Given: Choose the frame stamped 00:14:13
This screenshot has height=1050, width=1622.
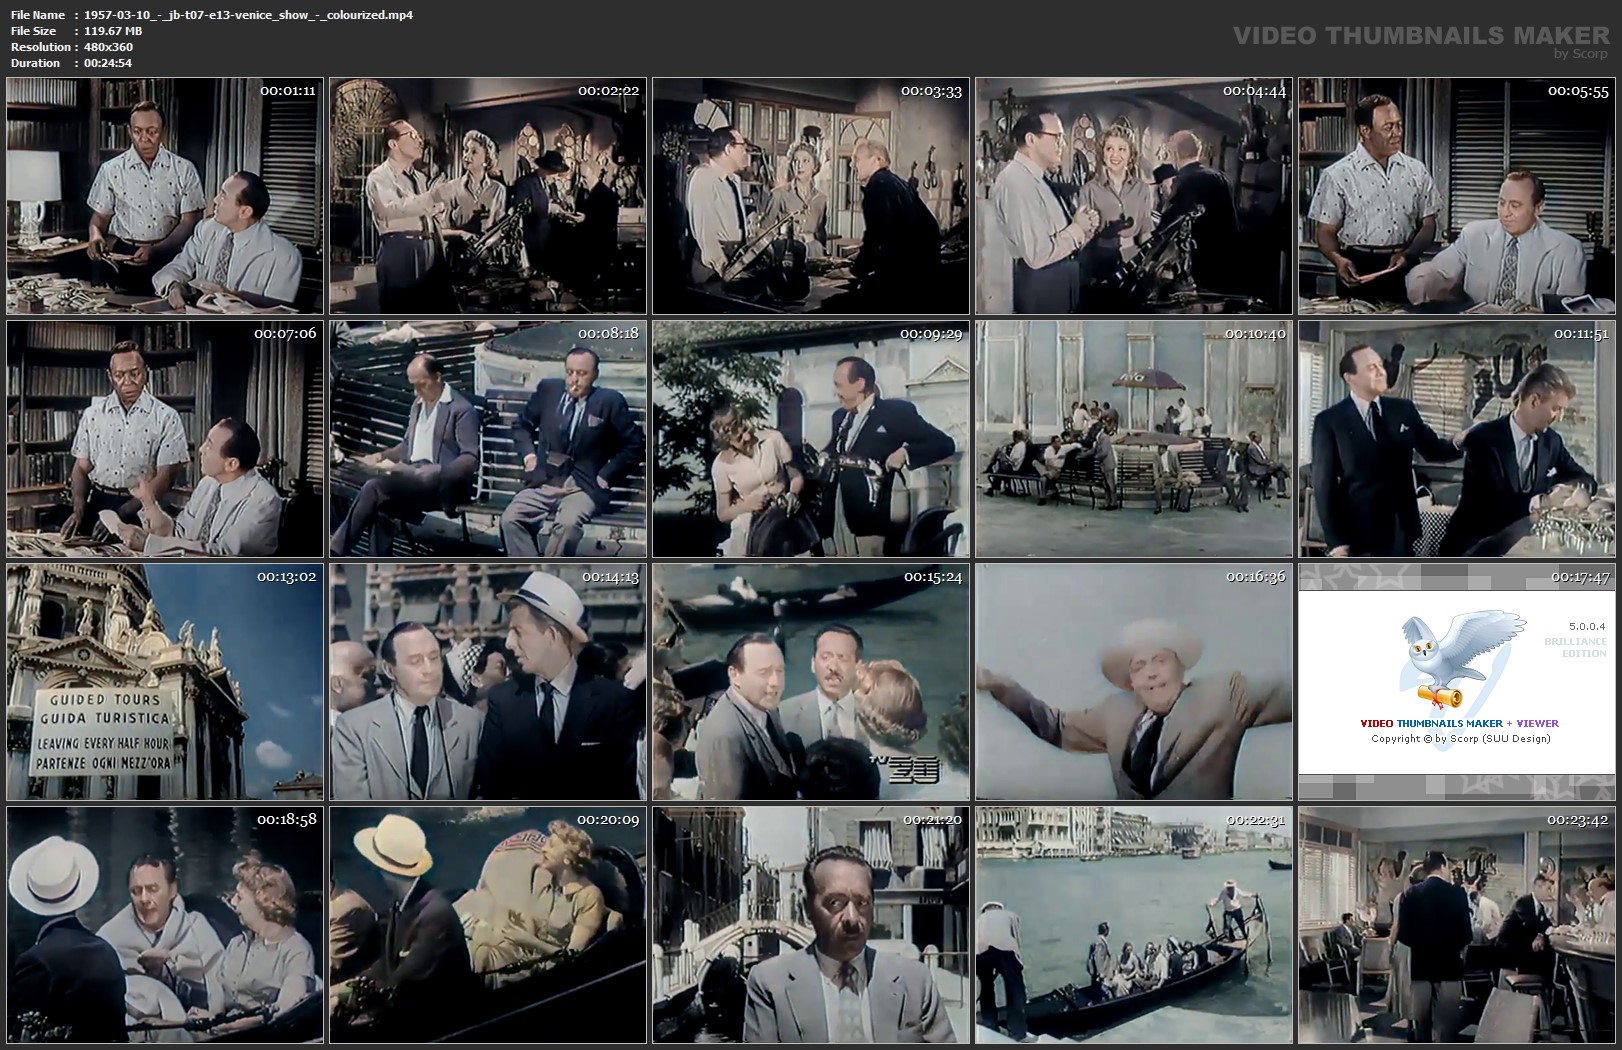Looking at the screenshot, I should click(x=488, y=682).
